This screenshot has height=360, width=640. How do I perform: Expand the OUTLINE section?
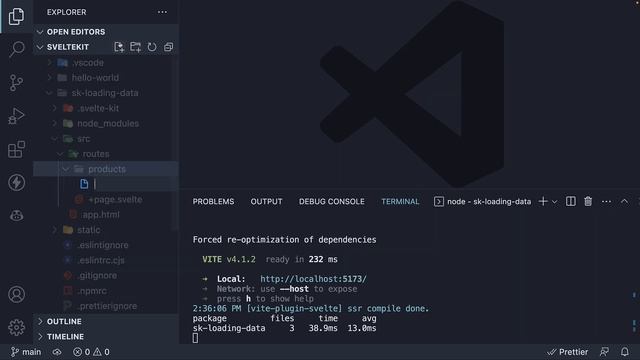tap(106, 321)
